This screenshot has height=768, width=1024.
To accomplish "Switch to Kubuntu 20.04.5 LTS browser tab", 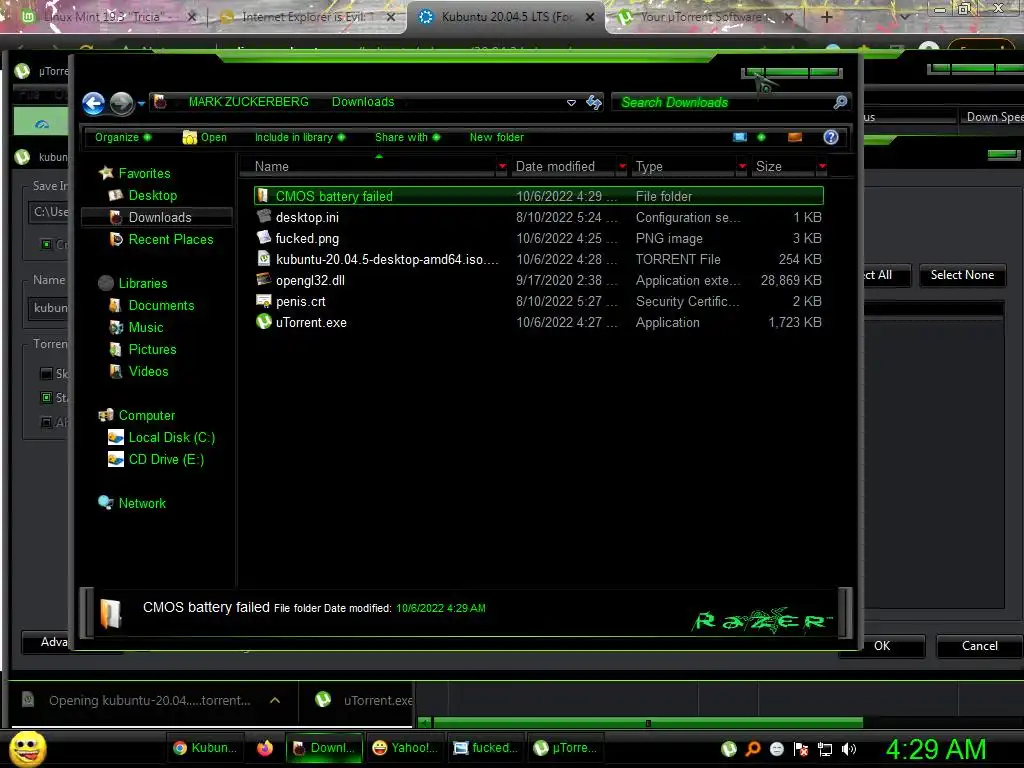I will tap(505, 17).
